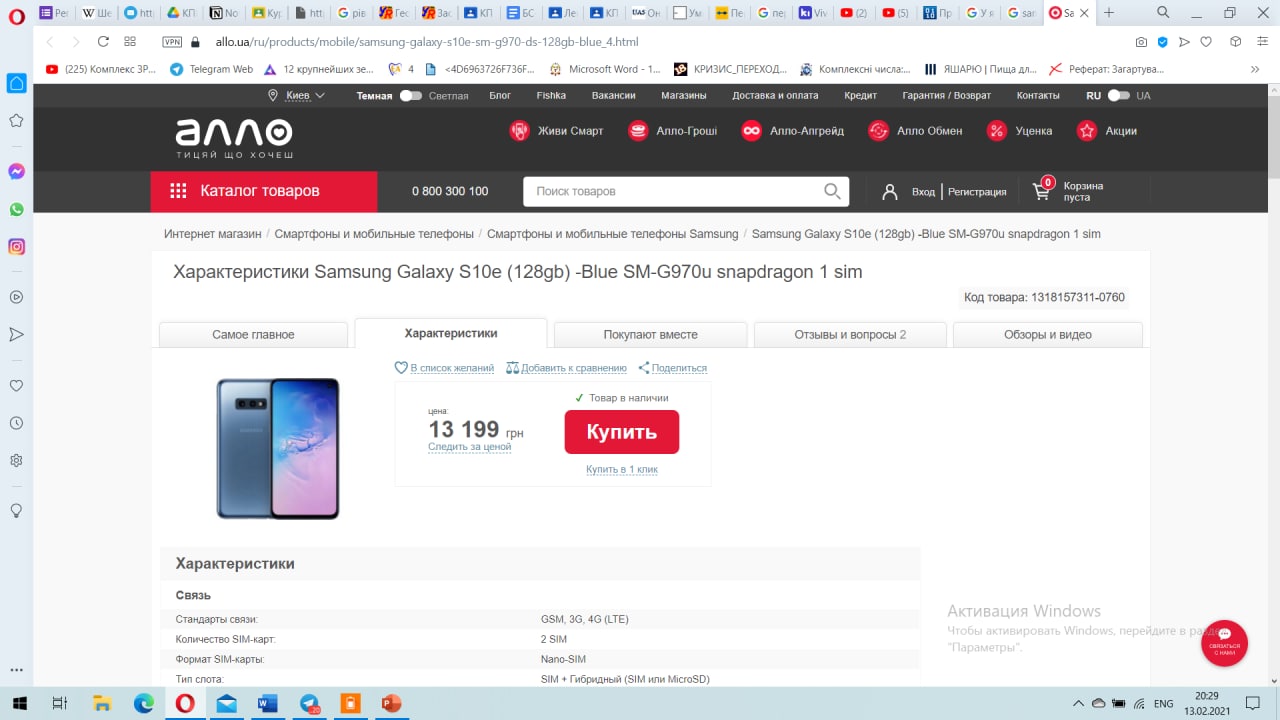
Task: Click the Живи Смарт icon link
Action: (x=556, y=131)
